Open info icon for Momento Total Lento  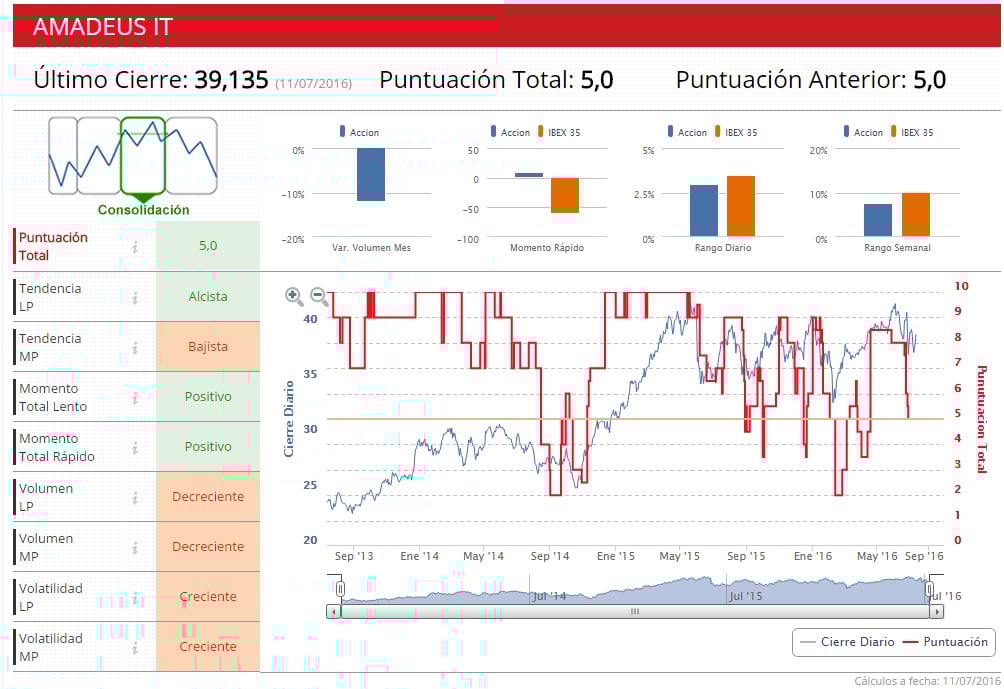coord(135,398)
